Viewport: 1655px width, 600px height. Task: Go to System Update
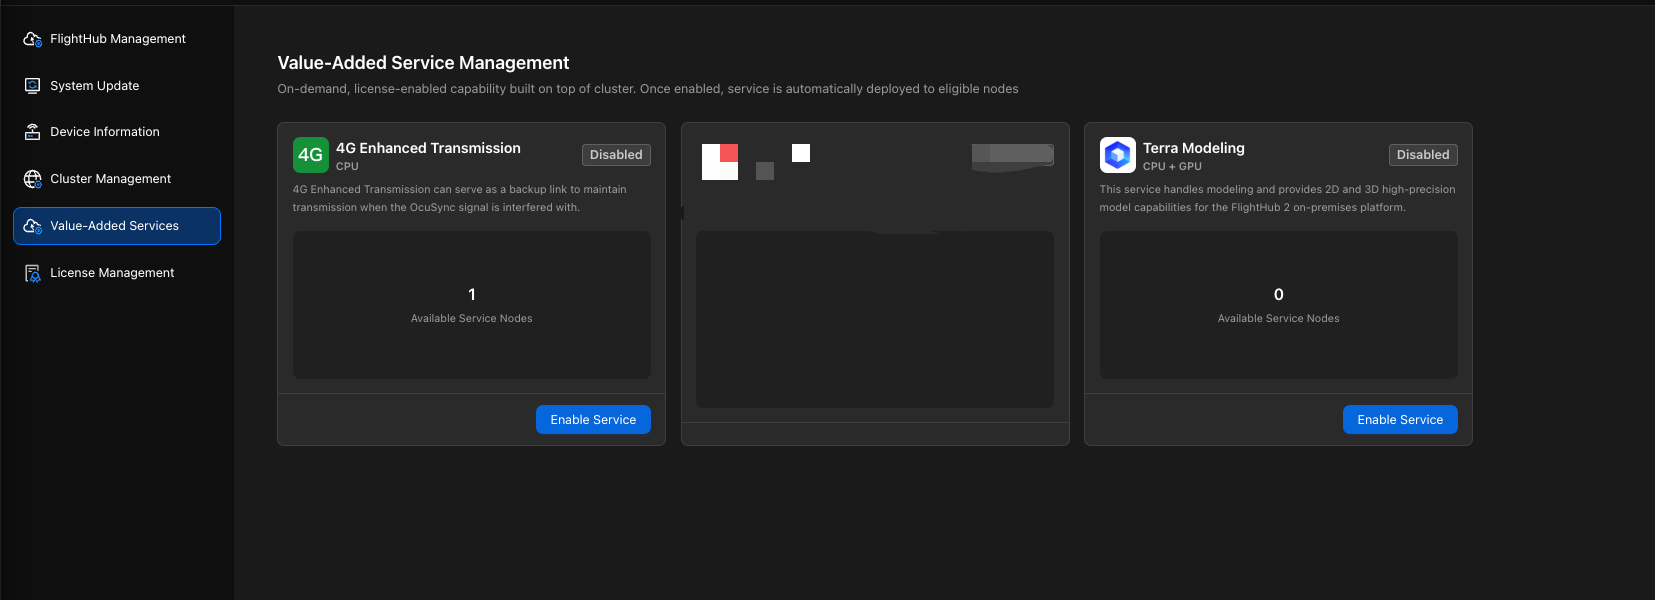pyautogui.click(x=117, y=86)
